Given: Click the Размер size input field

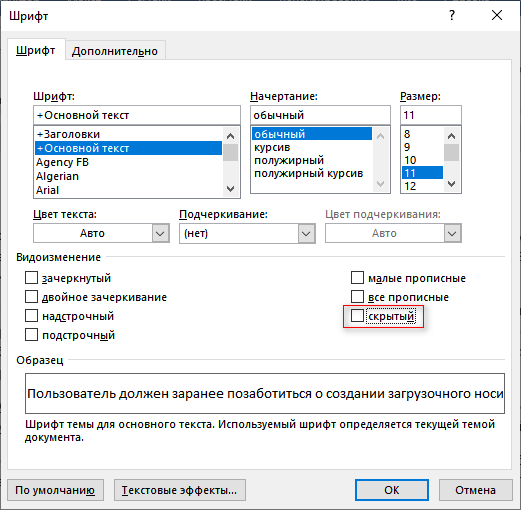Looking at the screenshot, I should 431,115.
